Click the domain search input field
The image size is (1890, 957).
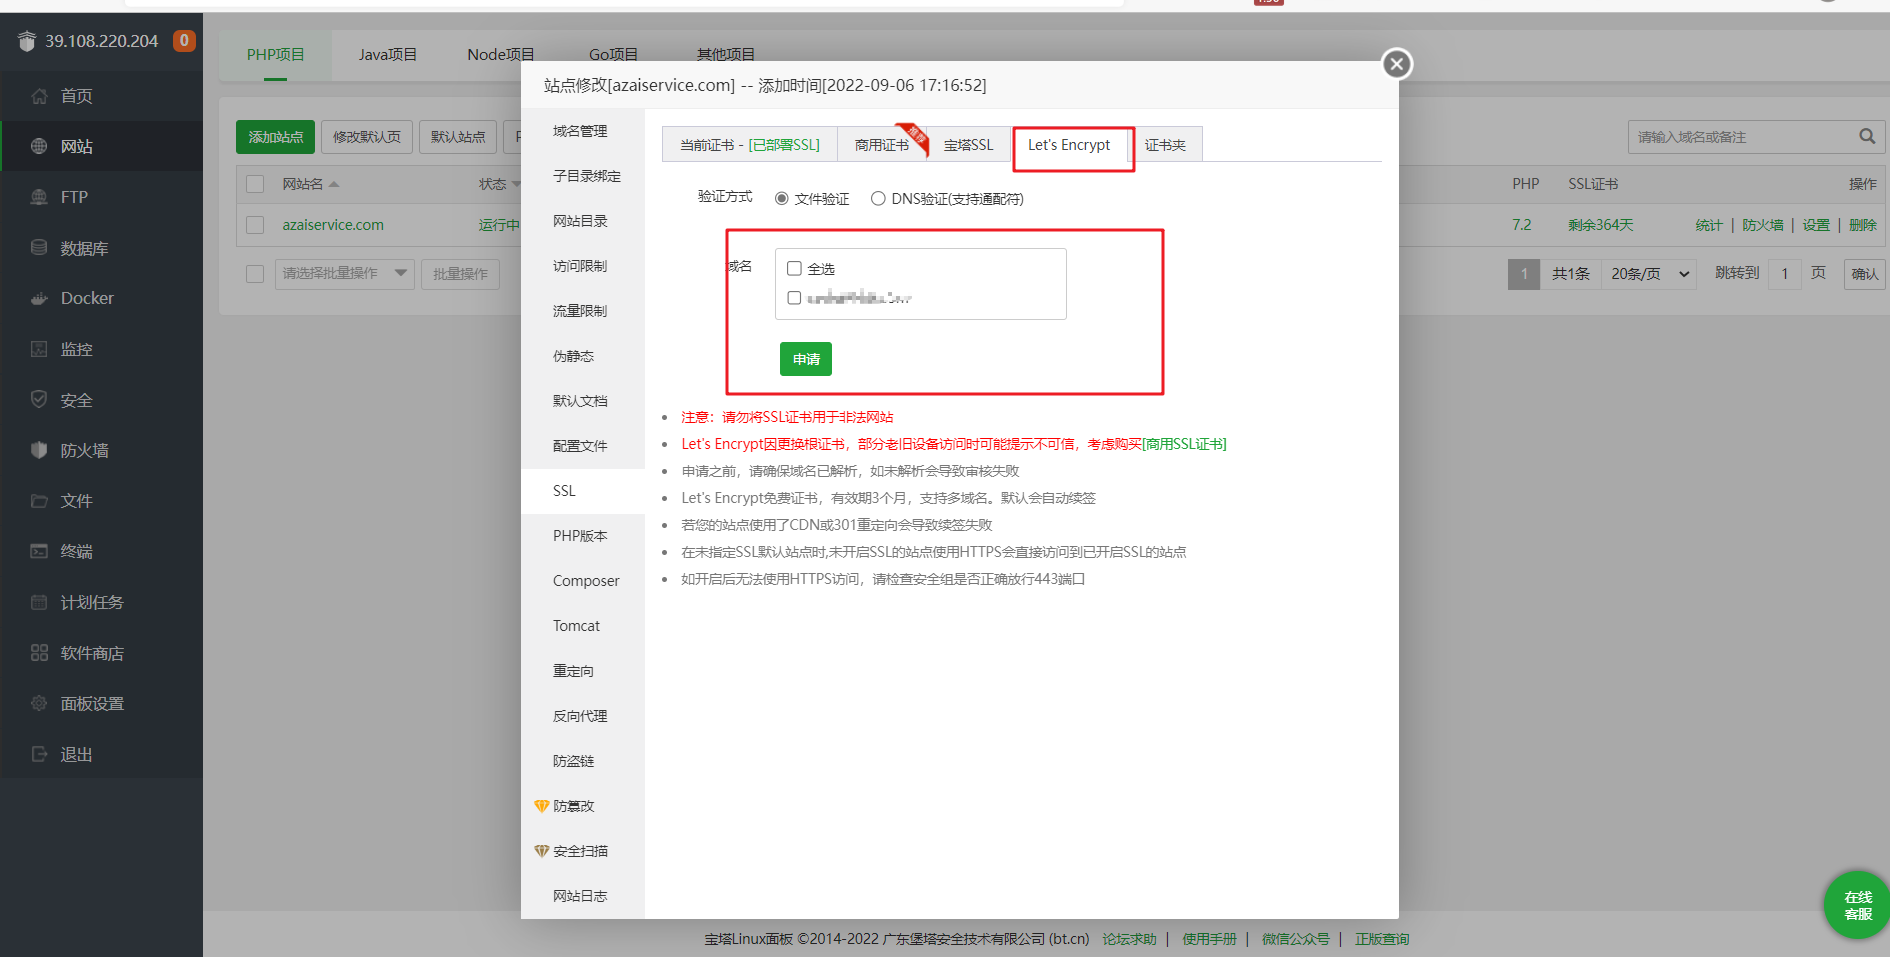[1742, 137]
